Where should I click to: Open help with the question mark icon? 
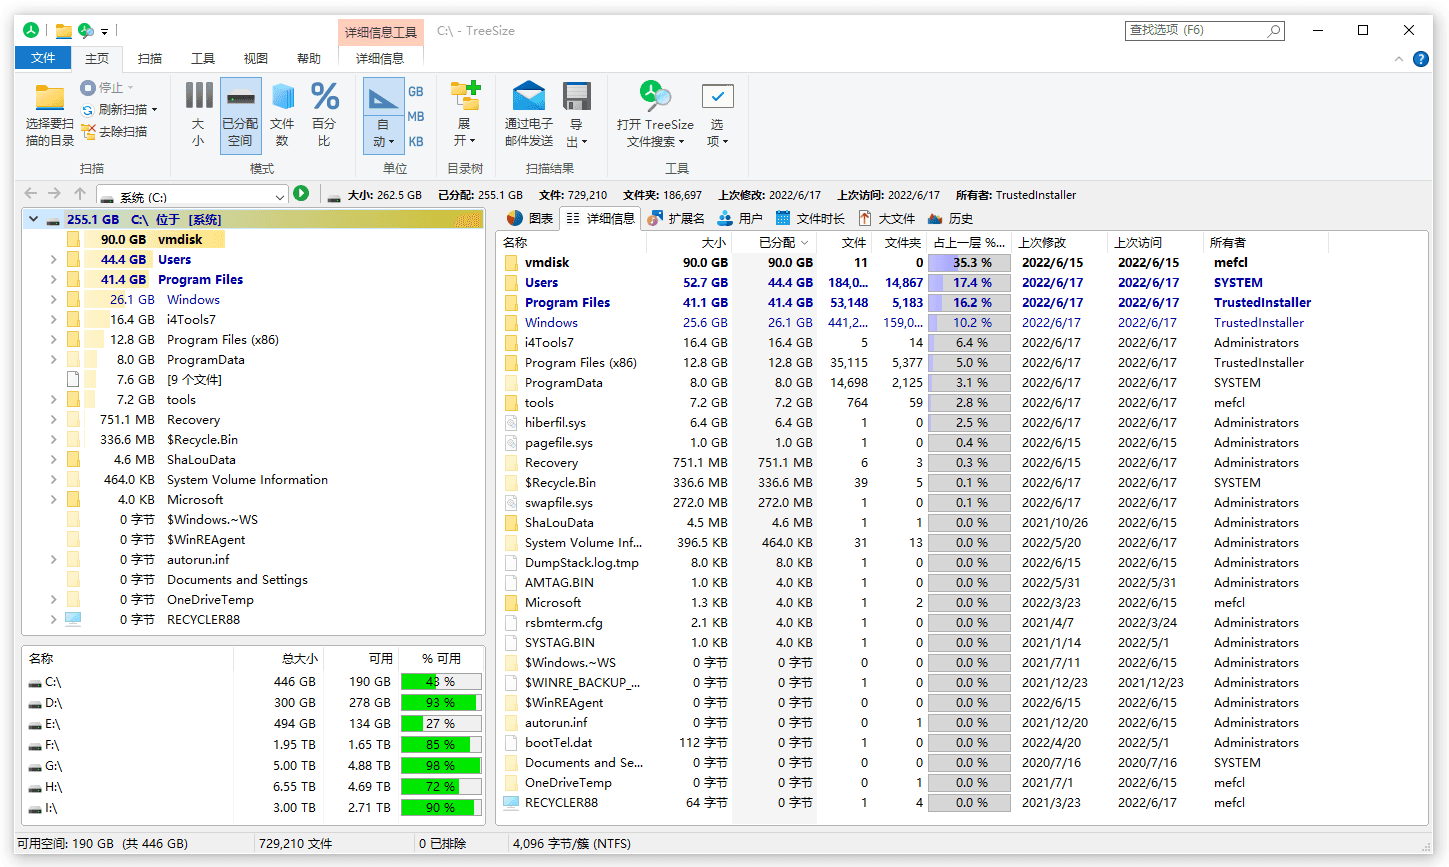point(1421,58)
